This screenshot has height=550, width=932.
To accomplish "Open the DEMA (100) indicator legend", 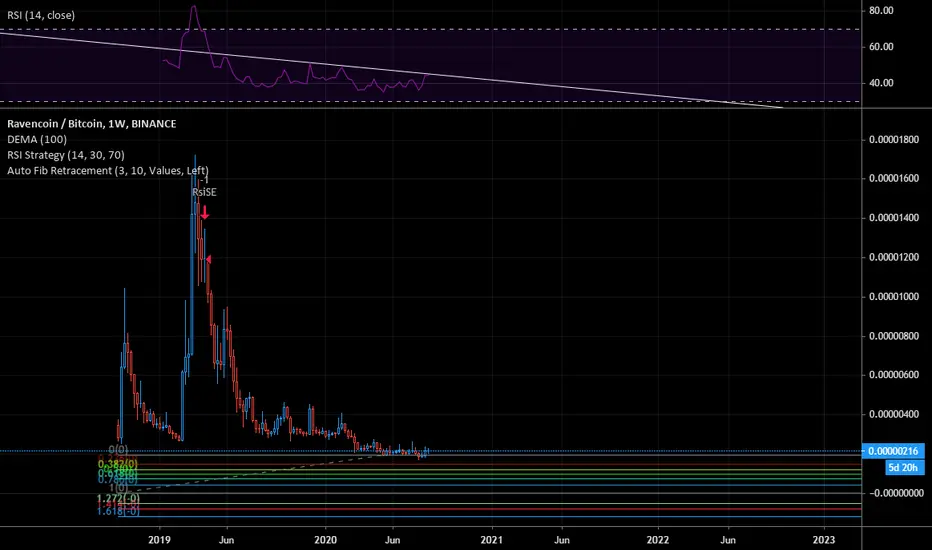I will 37,139.
